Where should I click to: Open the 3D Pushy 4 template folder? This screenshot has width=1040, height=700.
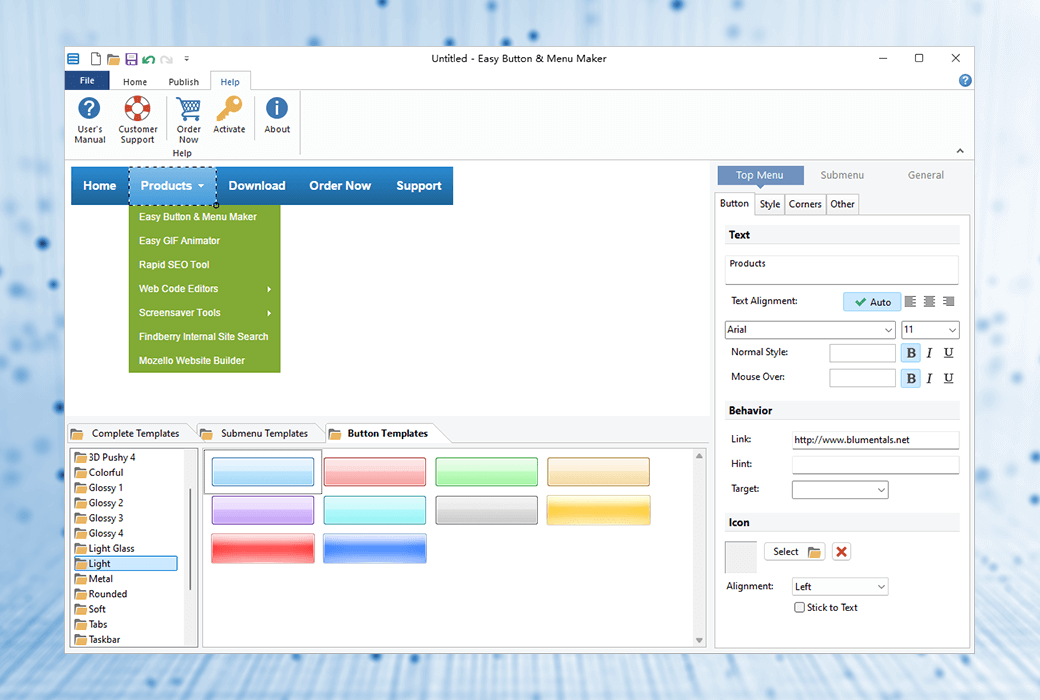point(105,457)
